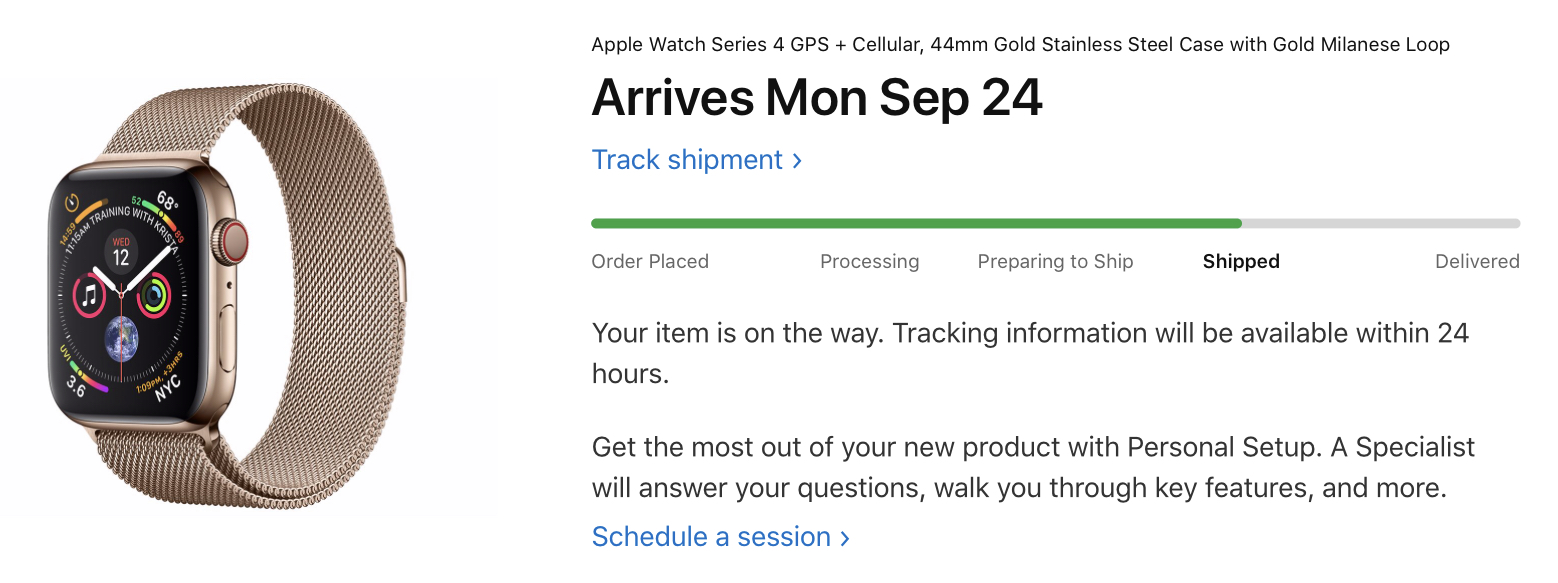Select the Delivered status step

[1476, 262]
